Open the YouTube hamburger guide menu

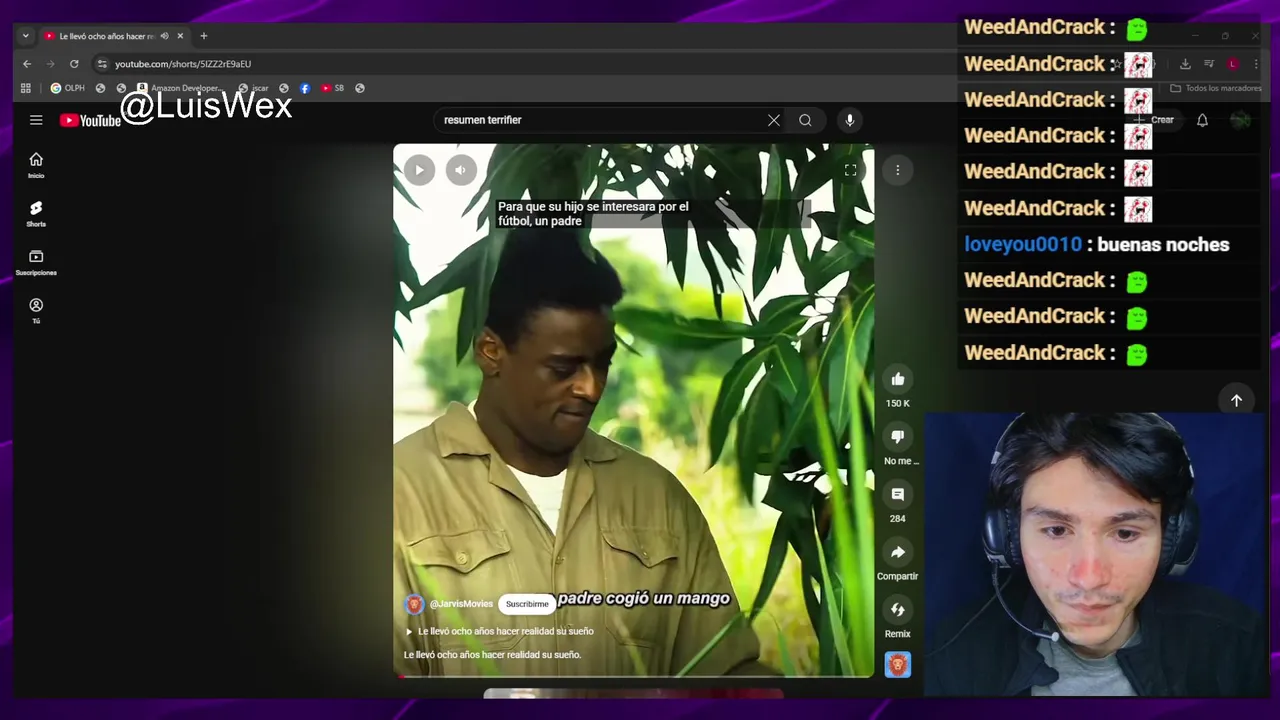(x=36, y=120)
